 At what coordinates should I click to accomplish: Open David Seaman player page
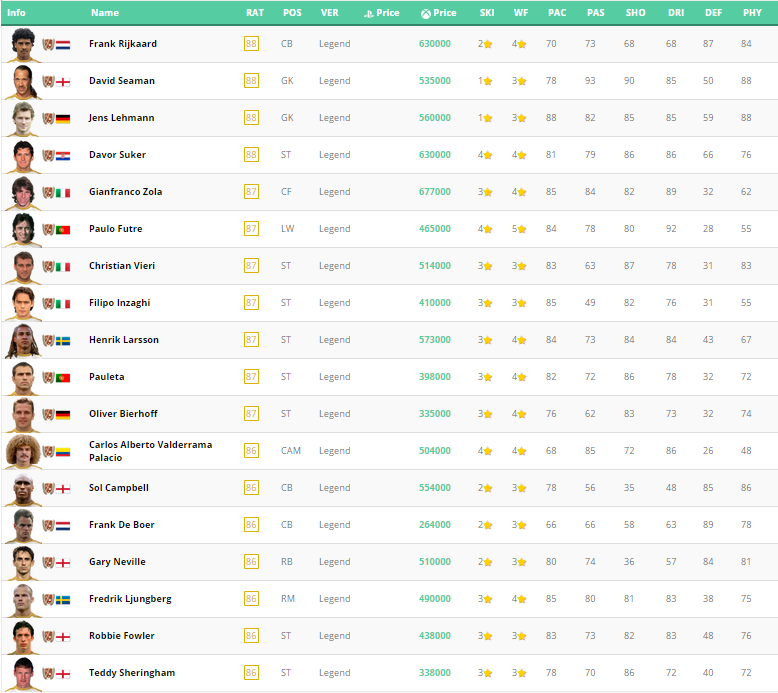122,81
